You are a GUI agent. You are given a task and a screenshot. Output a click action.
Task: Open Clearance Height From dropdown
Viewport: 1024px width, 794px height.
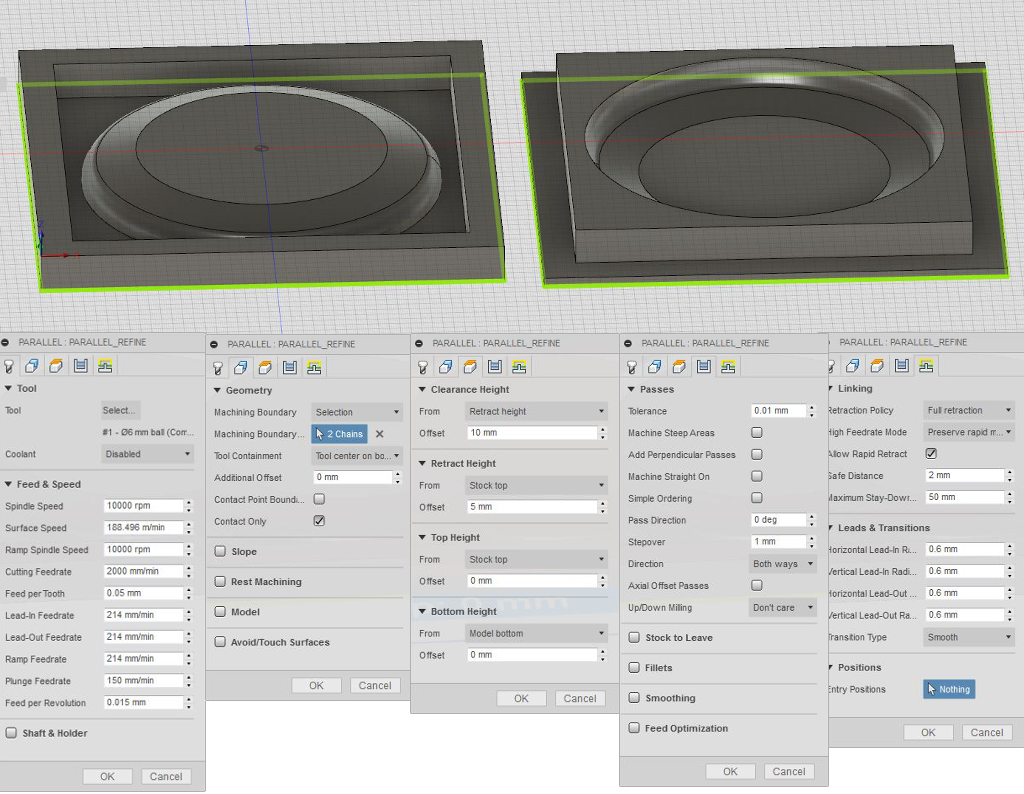tap(536, 412)
